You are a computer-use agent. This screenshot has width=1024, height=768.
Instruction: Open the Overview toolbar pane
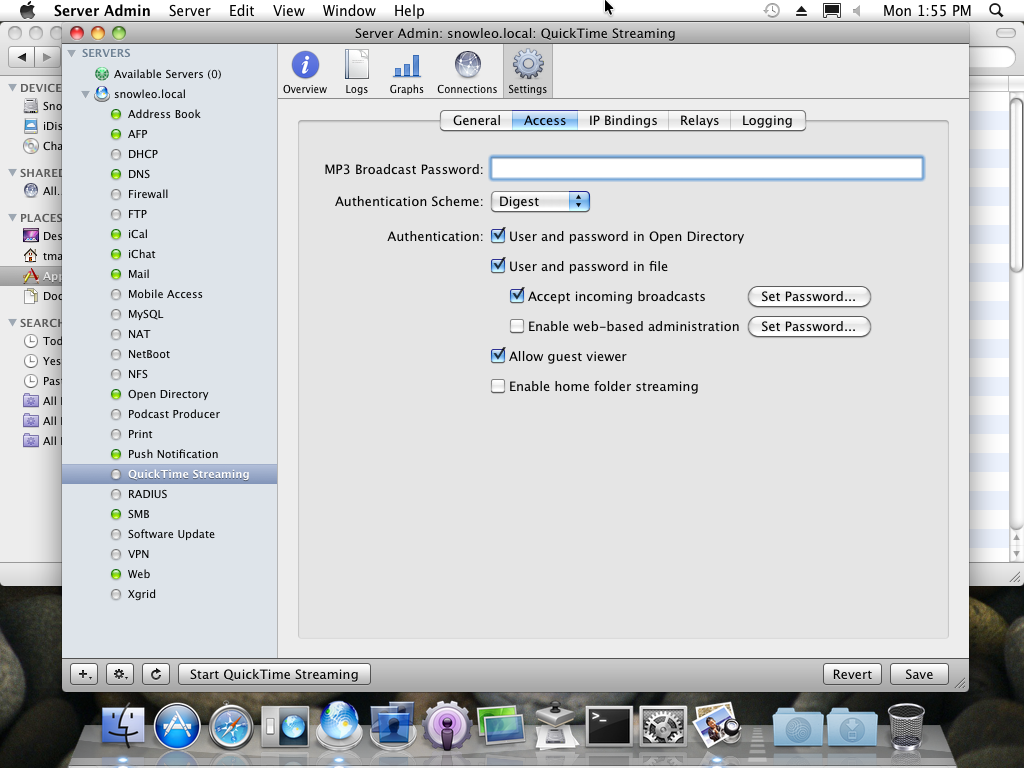(x=304, y=72)
